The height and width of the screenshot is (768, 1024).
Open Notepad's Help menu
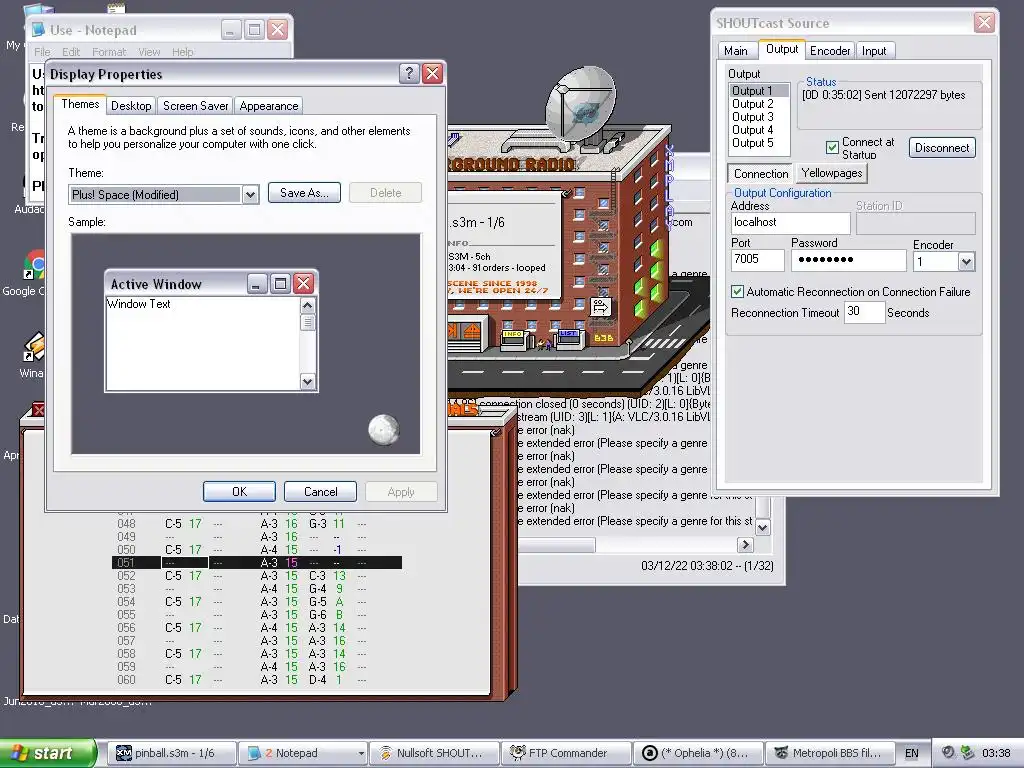click(183, 52)
